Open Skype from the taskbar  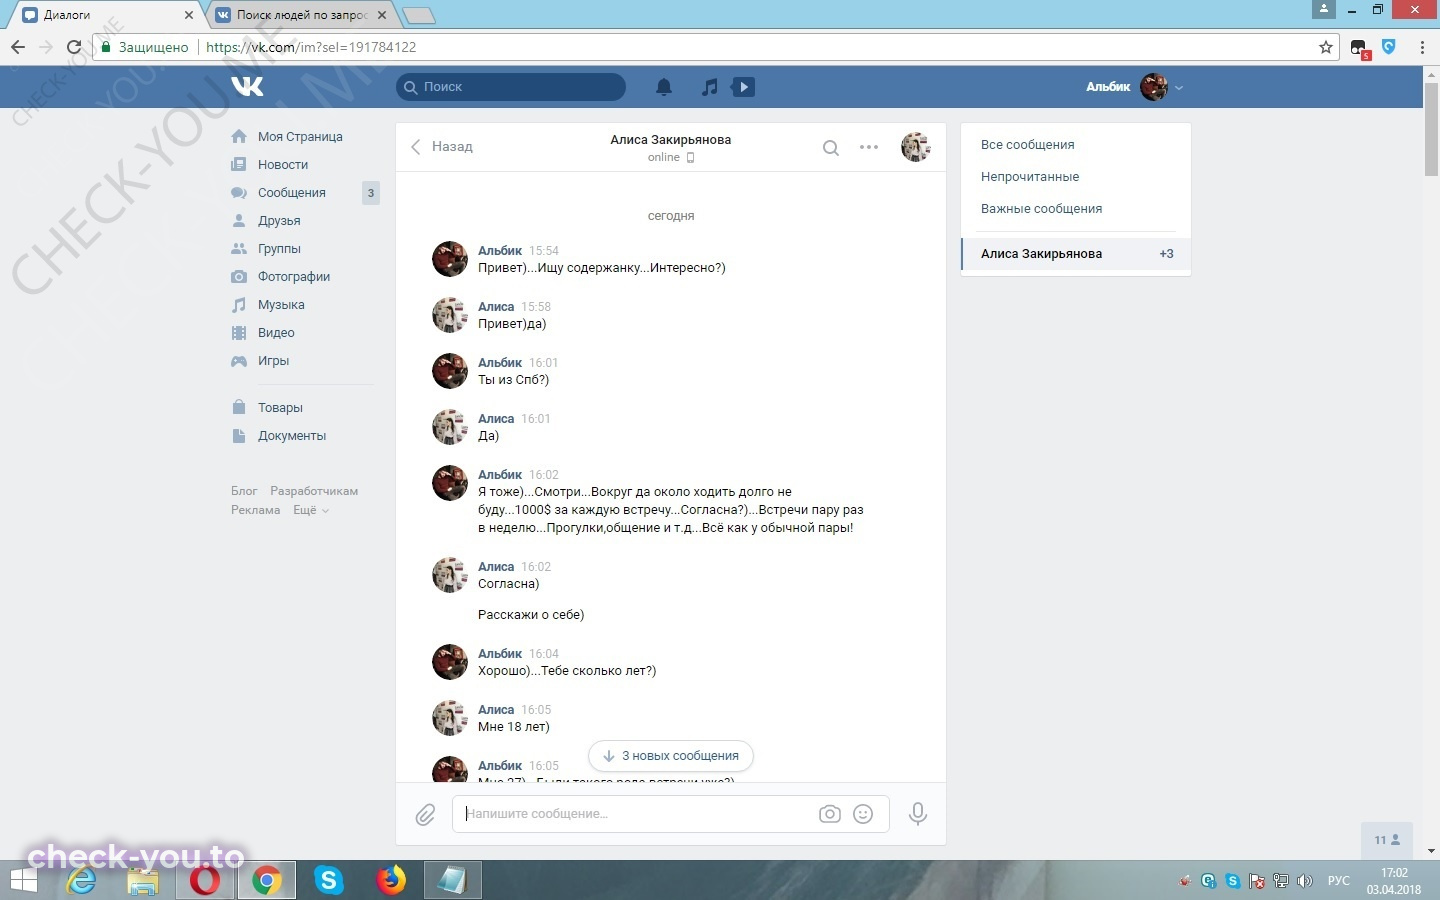[x=328, y=880]
